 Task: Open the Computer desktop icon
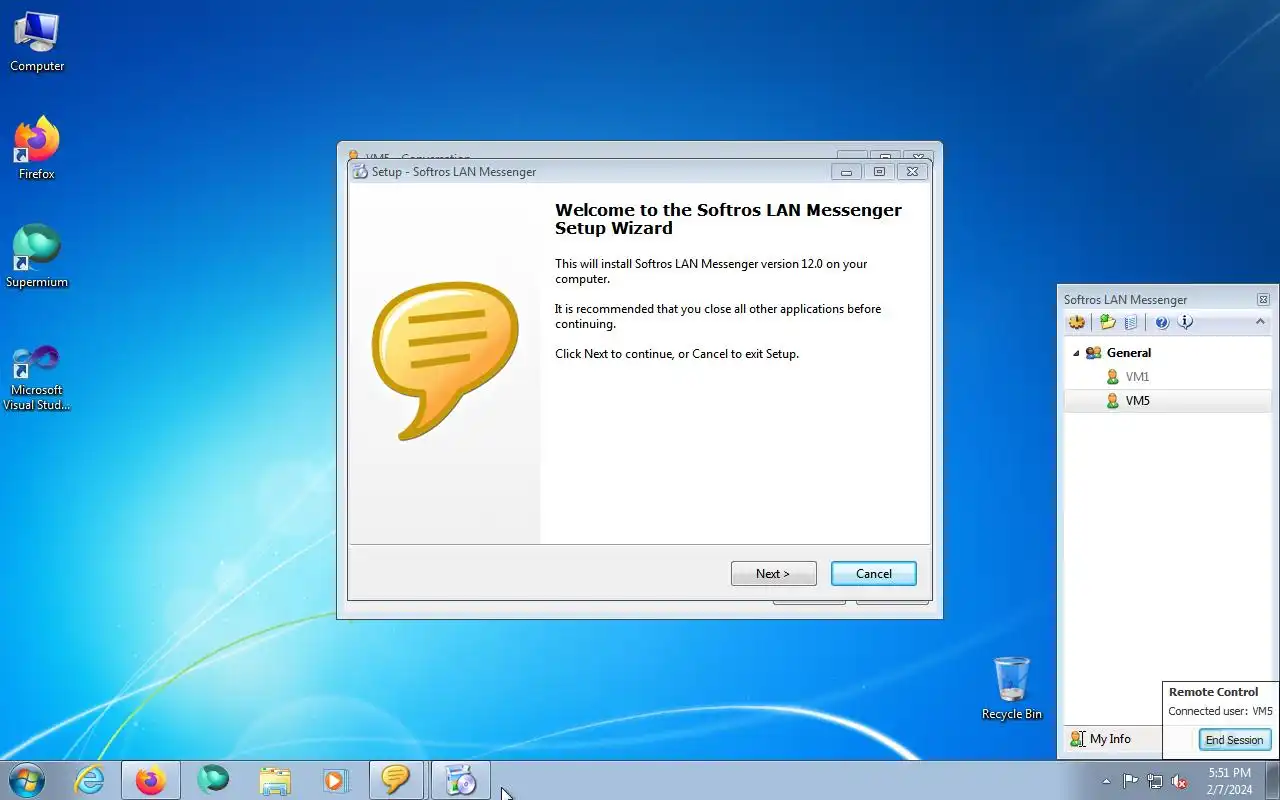coord(37,42)
